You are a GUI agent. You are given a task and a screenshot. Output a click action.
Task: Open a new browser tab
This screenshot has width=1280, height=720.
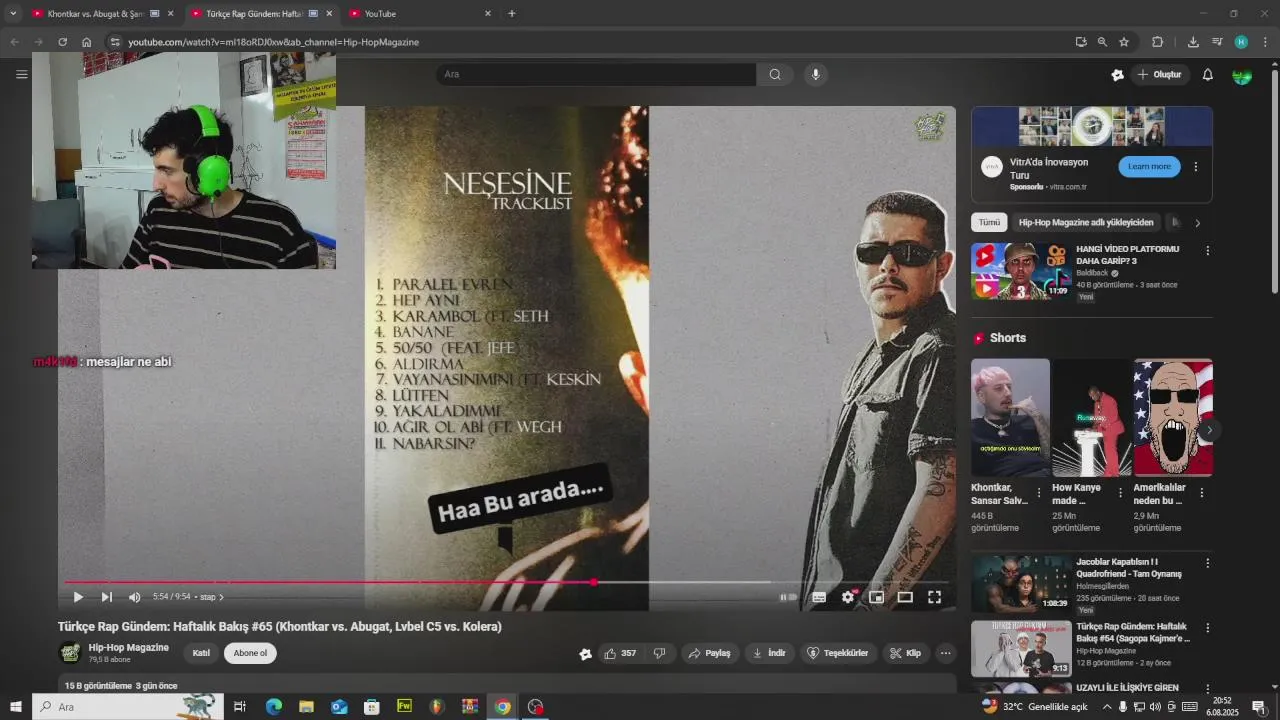(512, 14)
